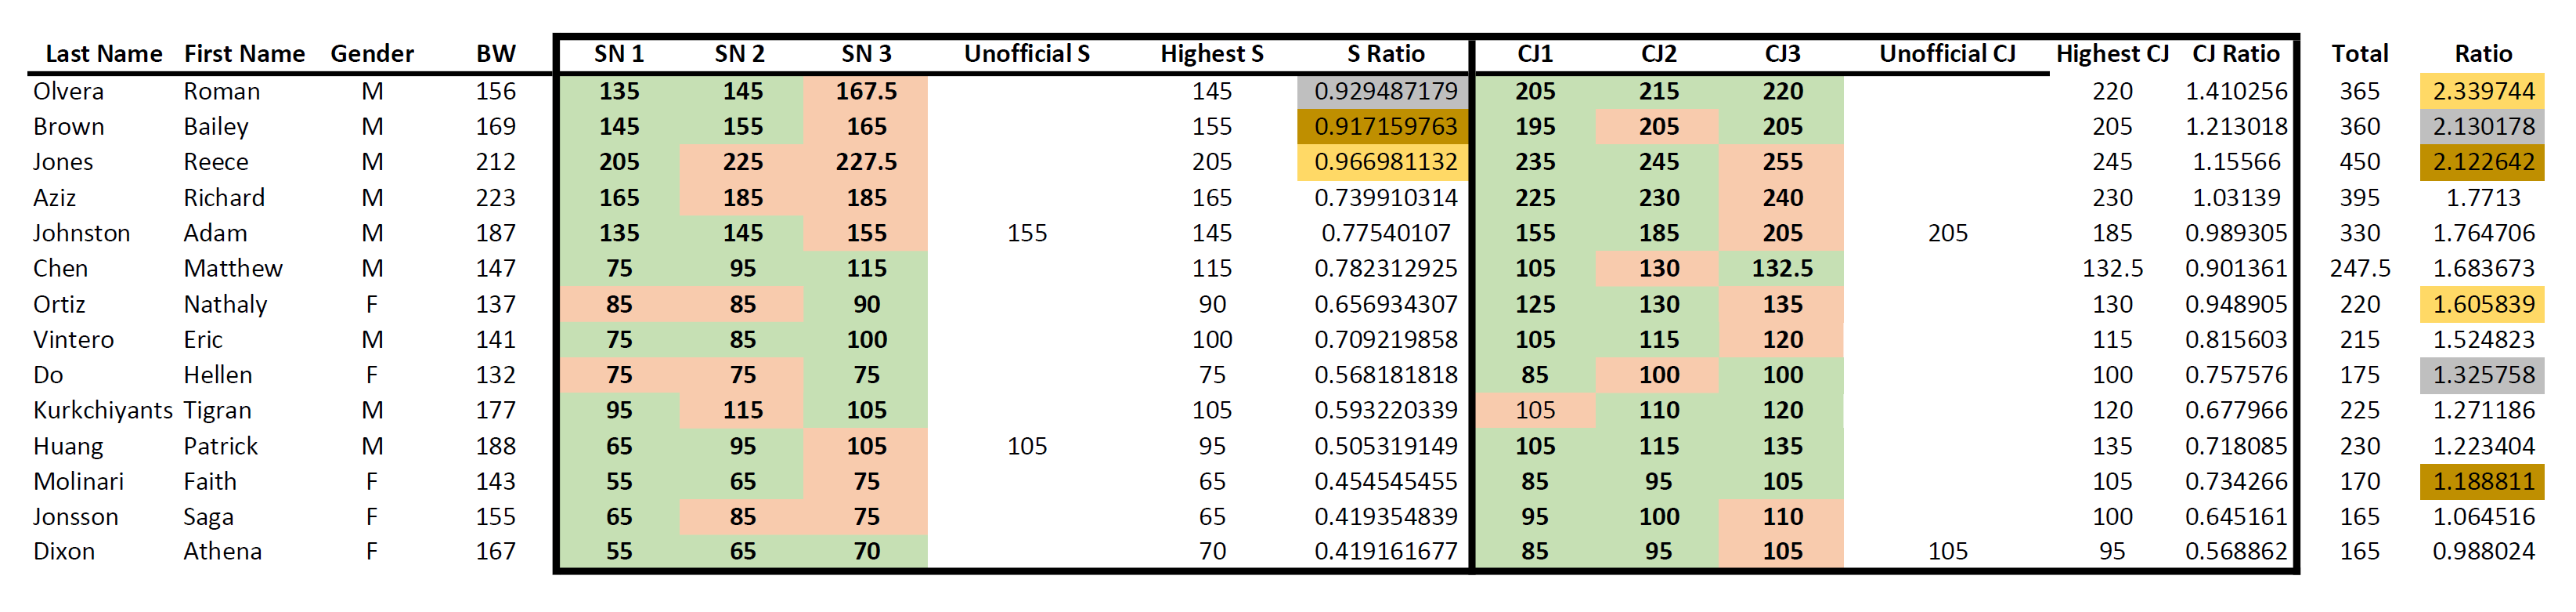Select the Gender column header
The height and width of the screenshot is (612, 2576).
[x=372, y=54]
